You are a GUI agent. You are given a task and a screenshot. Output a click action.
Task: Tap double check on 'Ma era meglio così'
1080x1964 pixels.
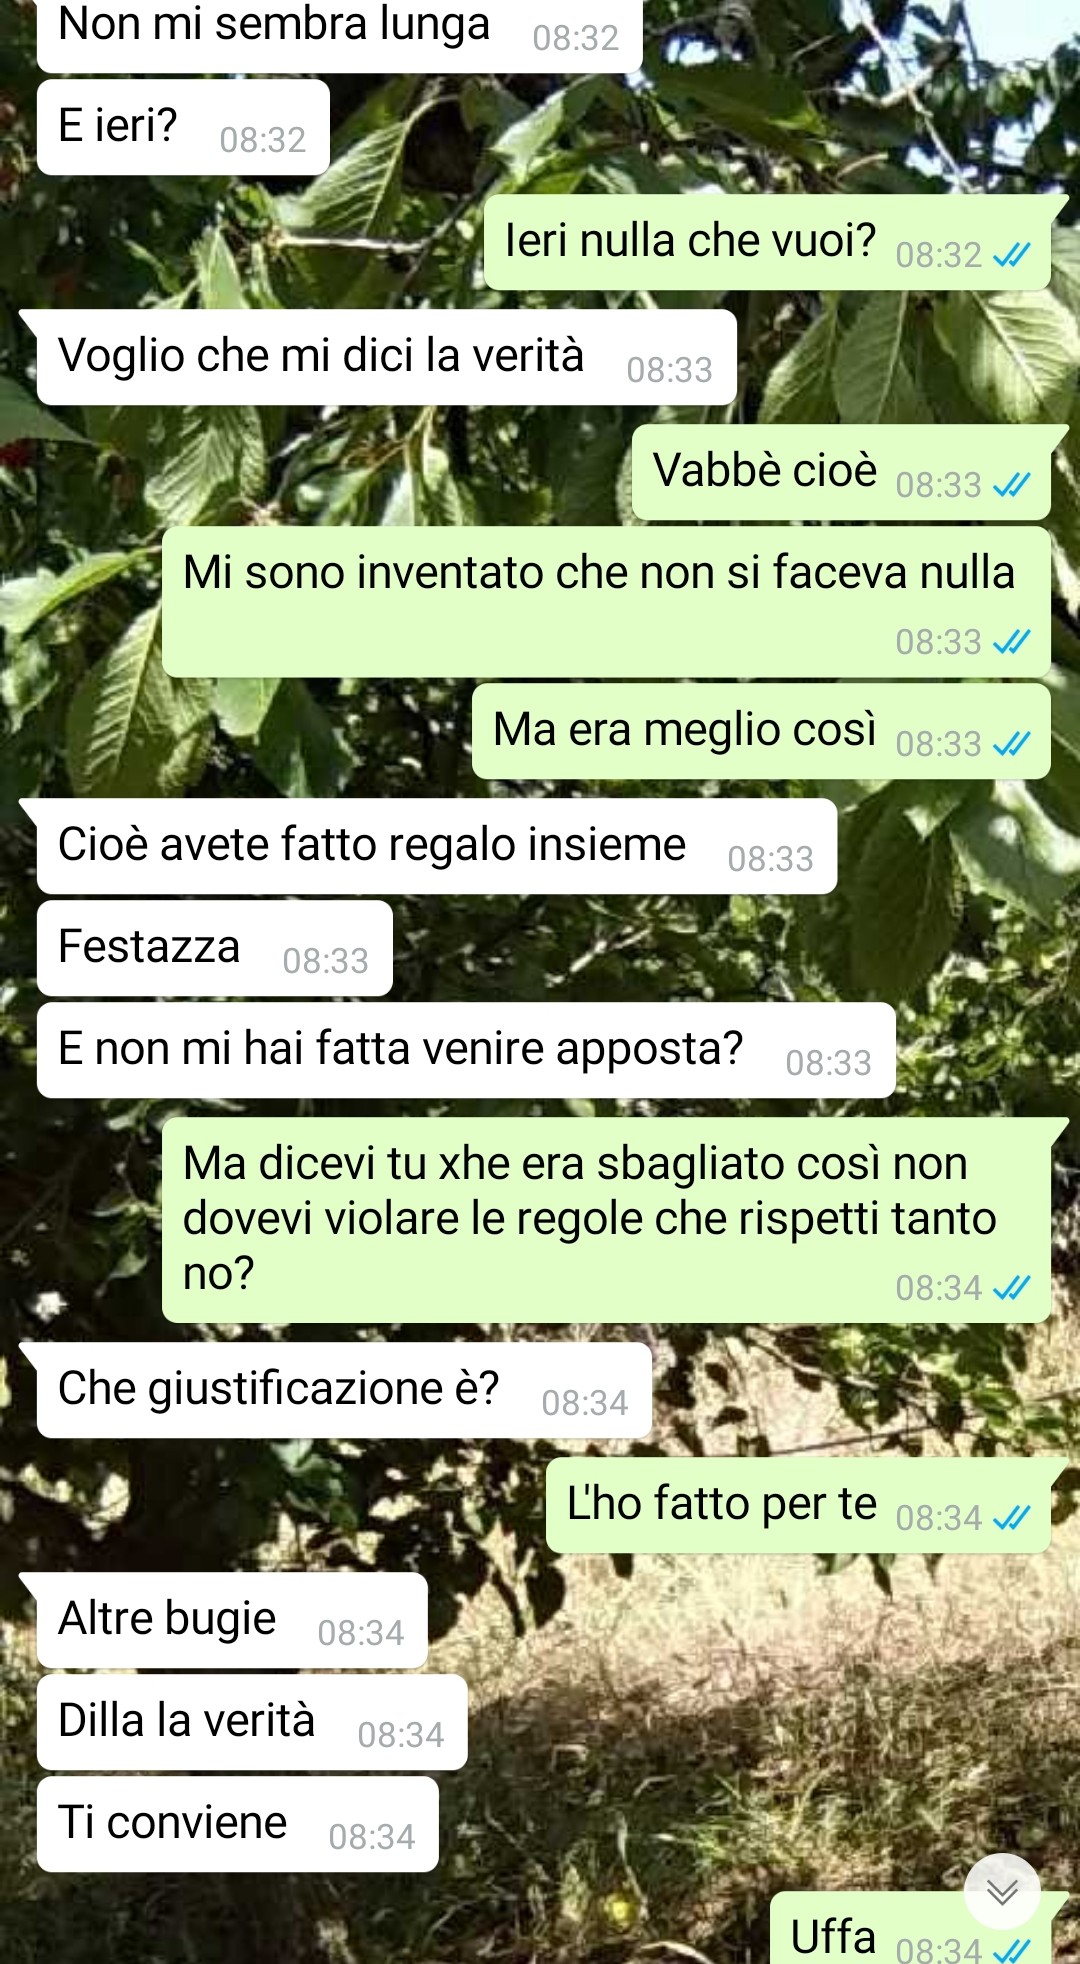[x=1011, y=744]
